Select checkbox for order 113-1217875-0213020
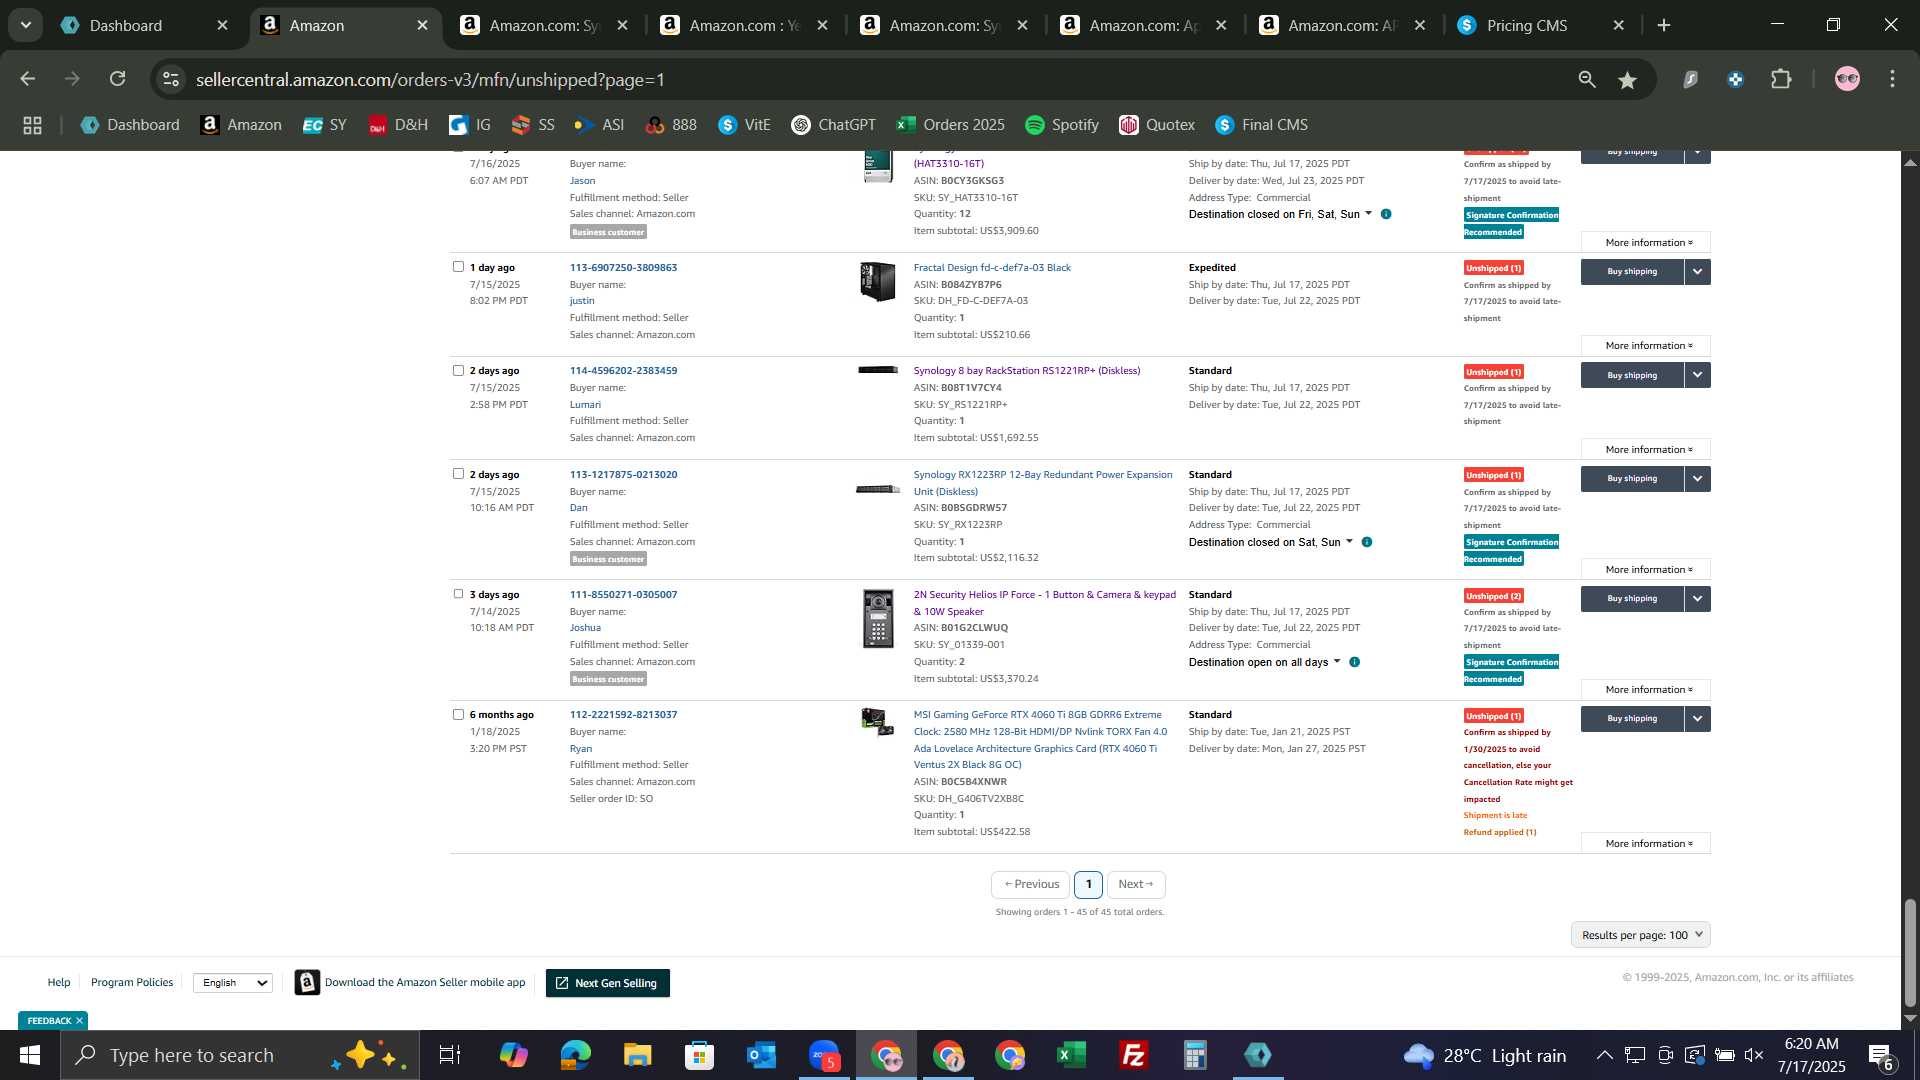Viewport: 1920px width, 1080px height. pyautogui.click(x=458, y=474)
